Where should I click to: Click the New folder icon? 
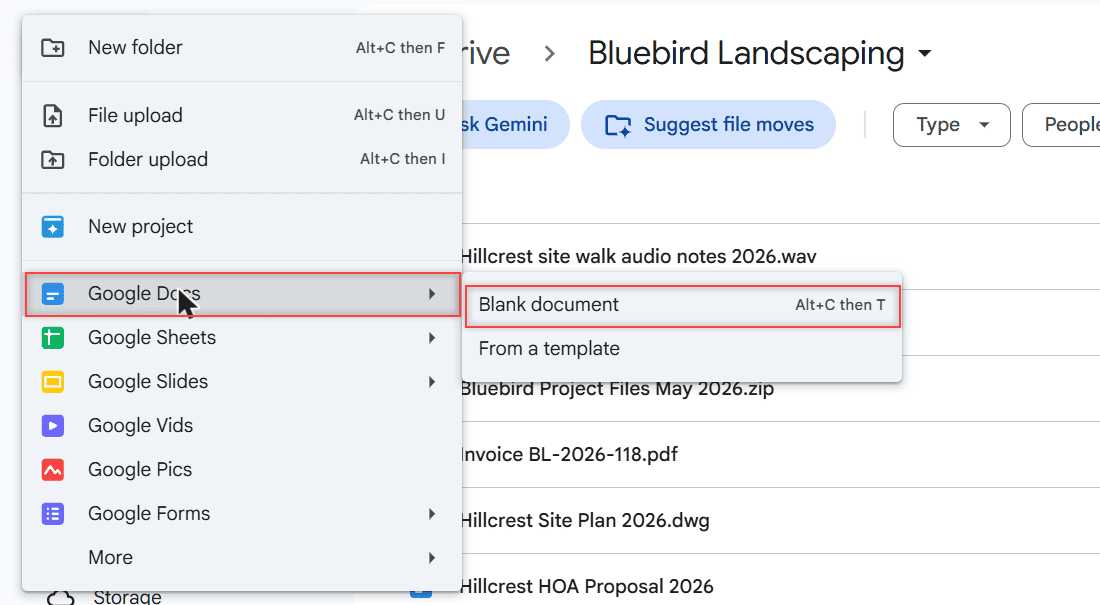click(x=53, y=48)
